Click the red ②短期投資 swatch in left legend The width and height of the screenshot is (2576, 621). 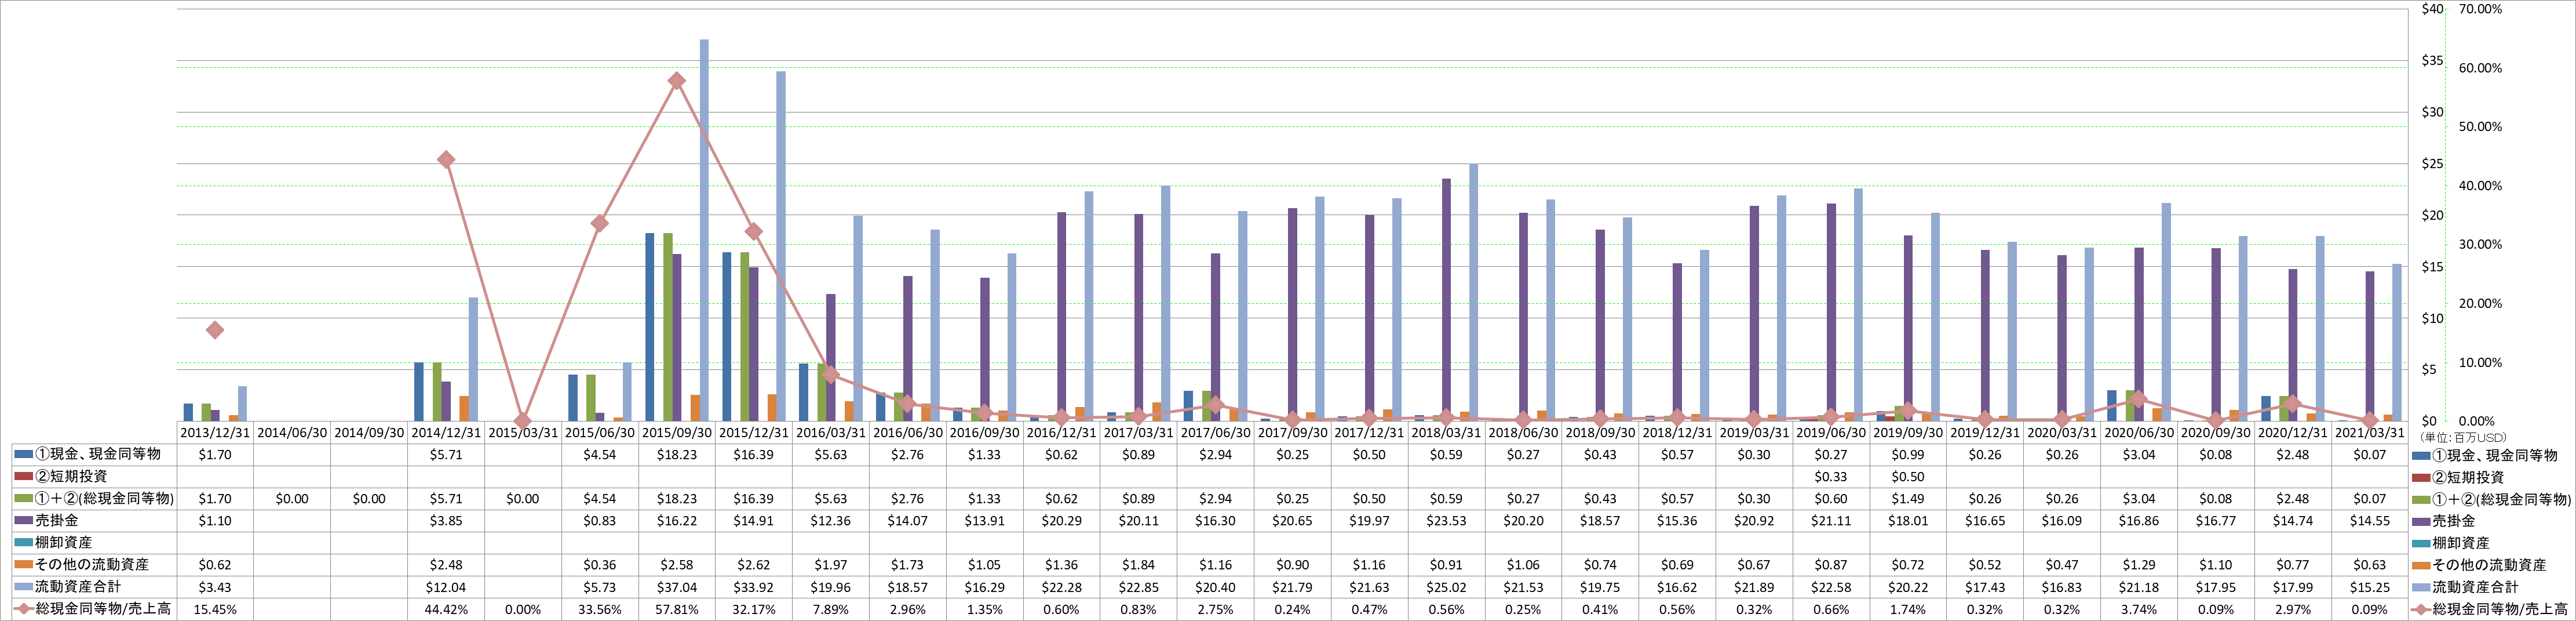pos(23,476)
